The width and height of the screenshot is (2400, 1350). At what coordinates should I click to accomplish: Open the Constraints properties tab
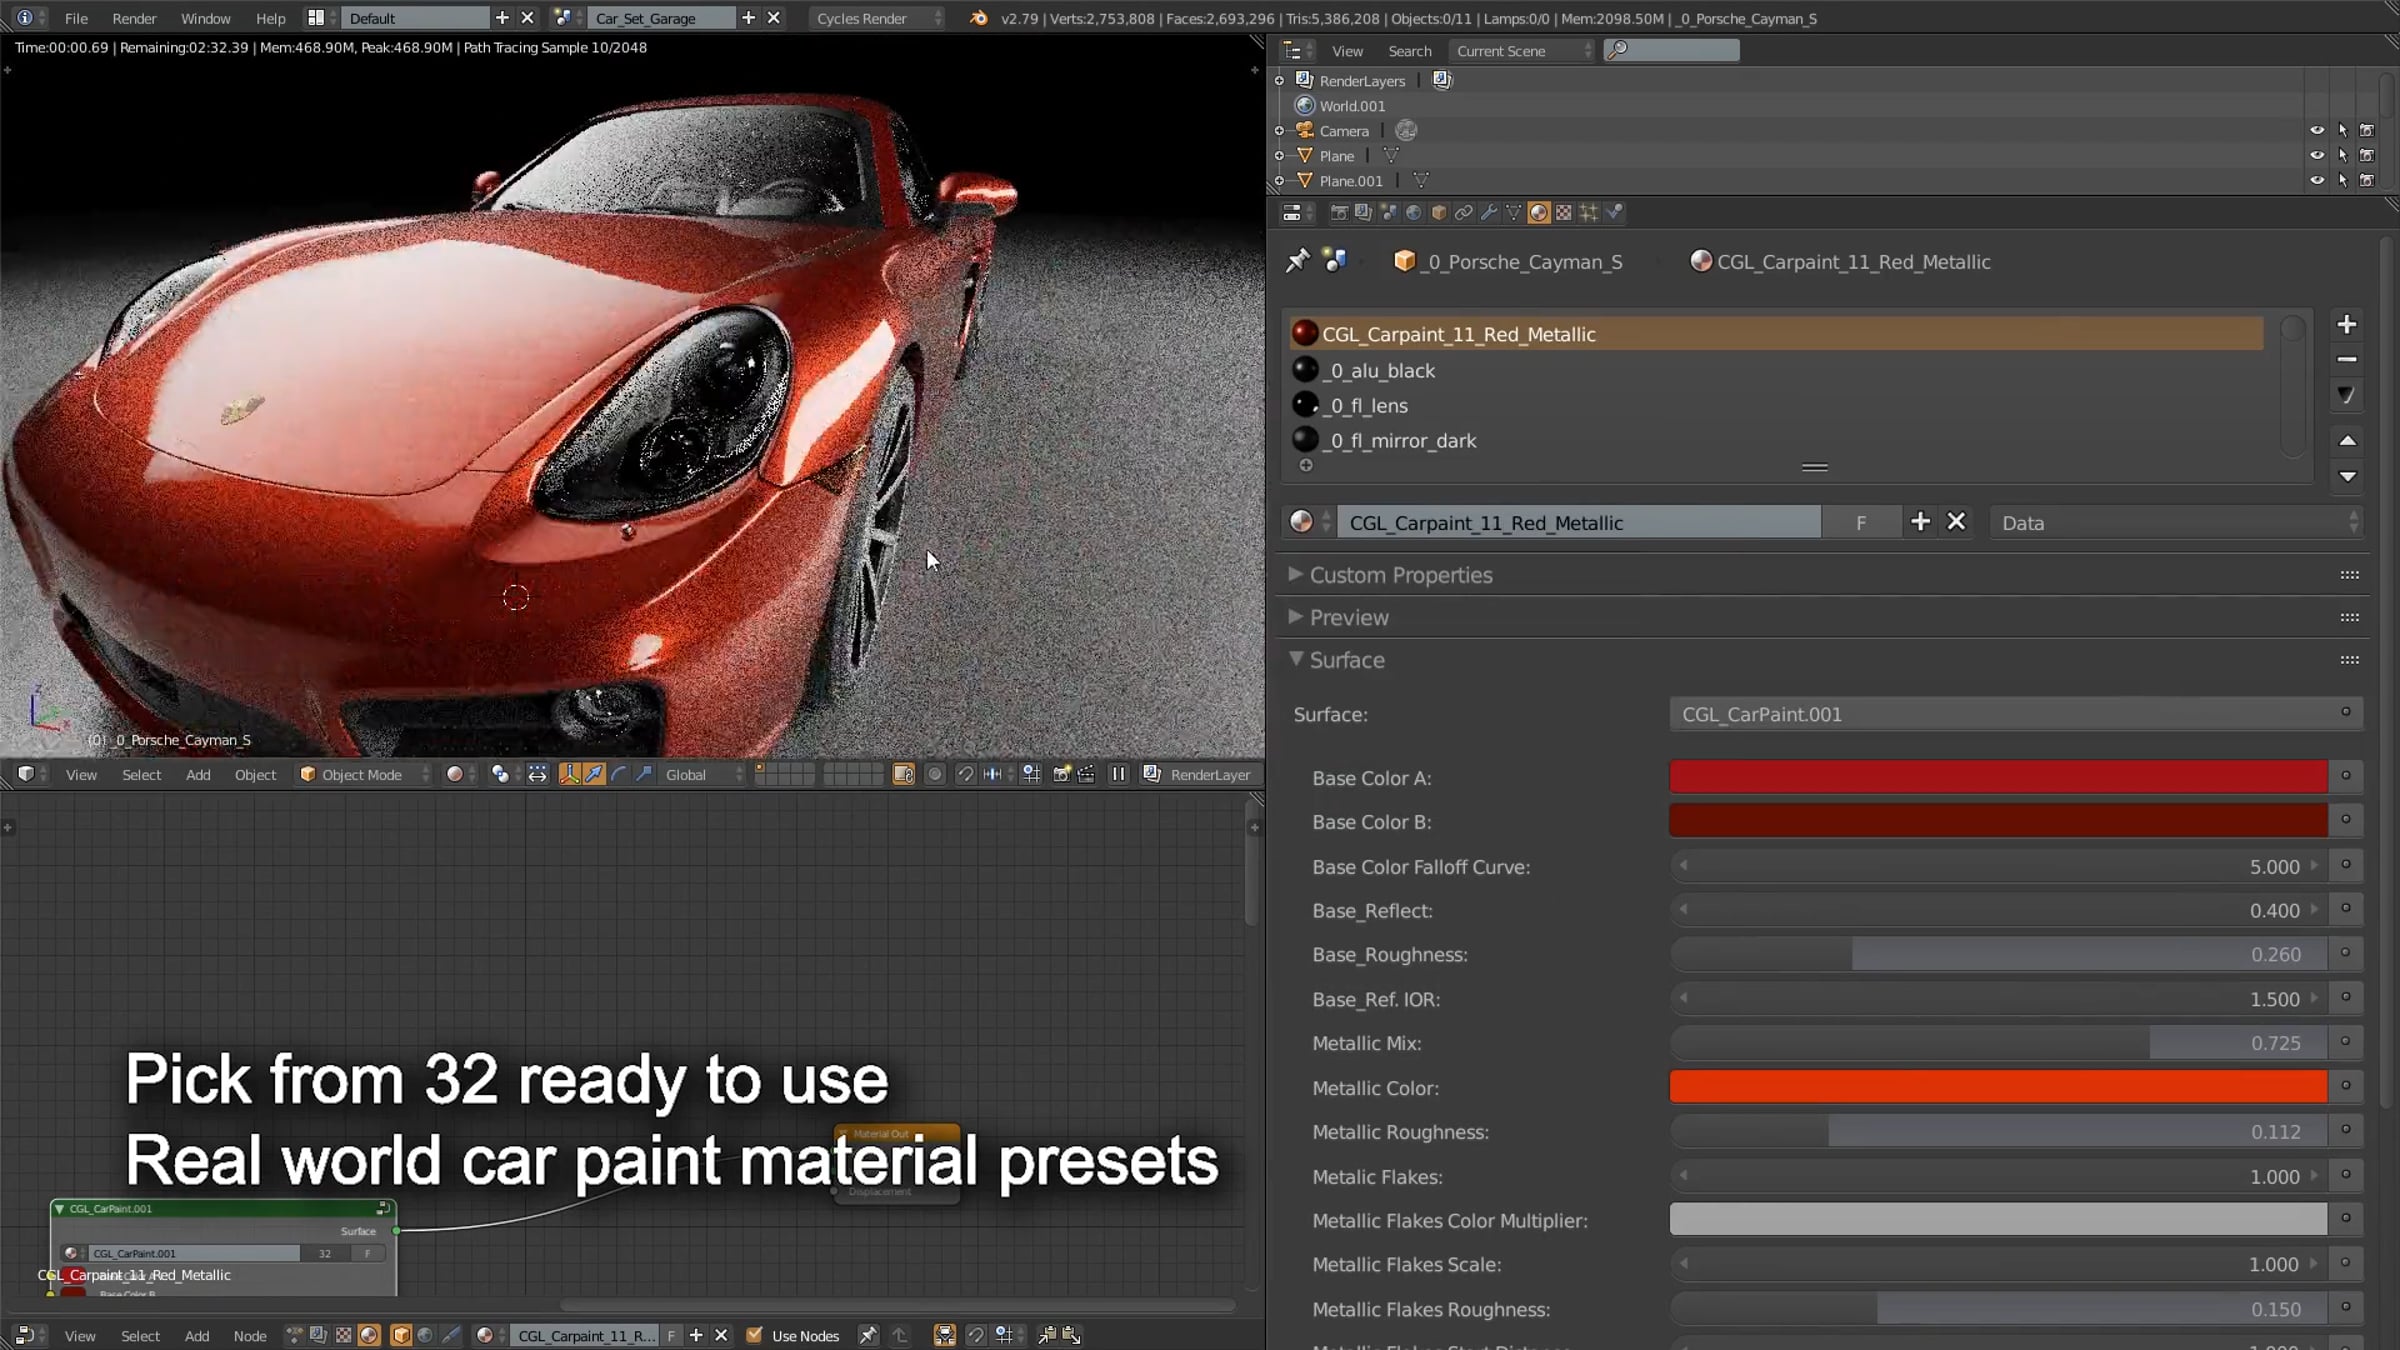tap(1464, 212)
